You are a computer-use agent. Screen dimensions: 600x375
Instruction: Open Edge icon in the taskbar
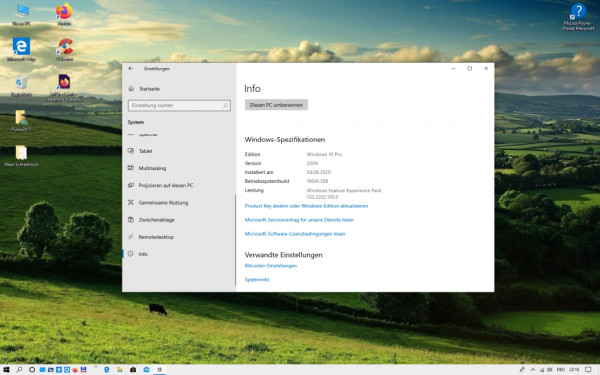(x=107, y=370)
